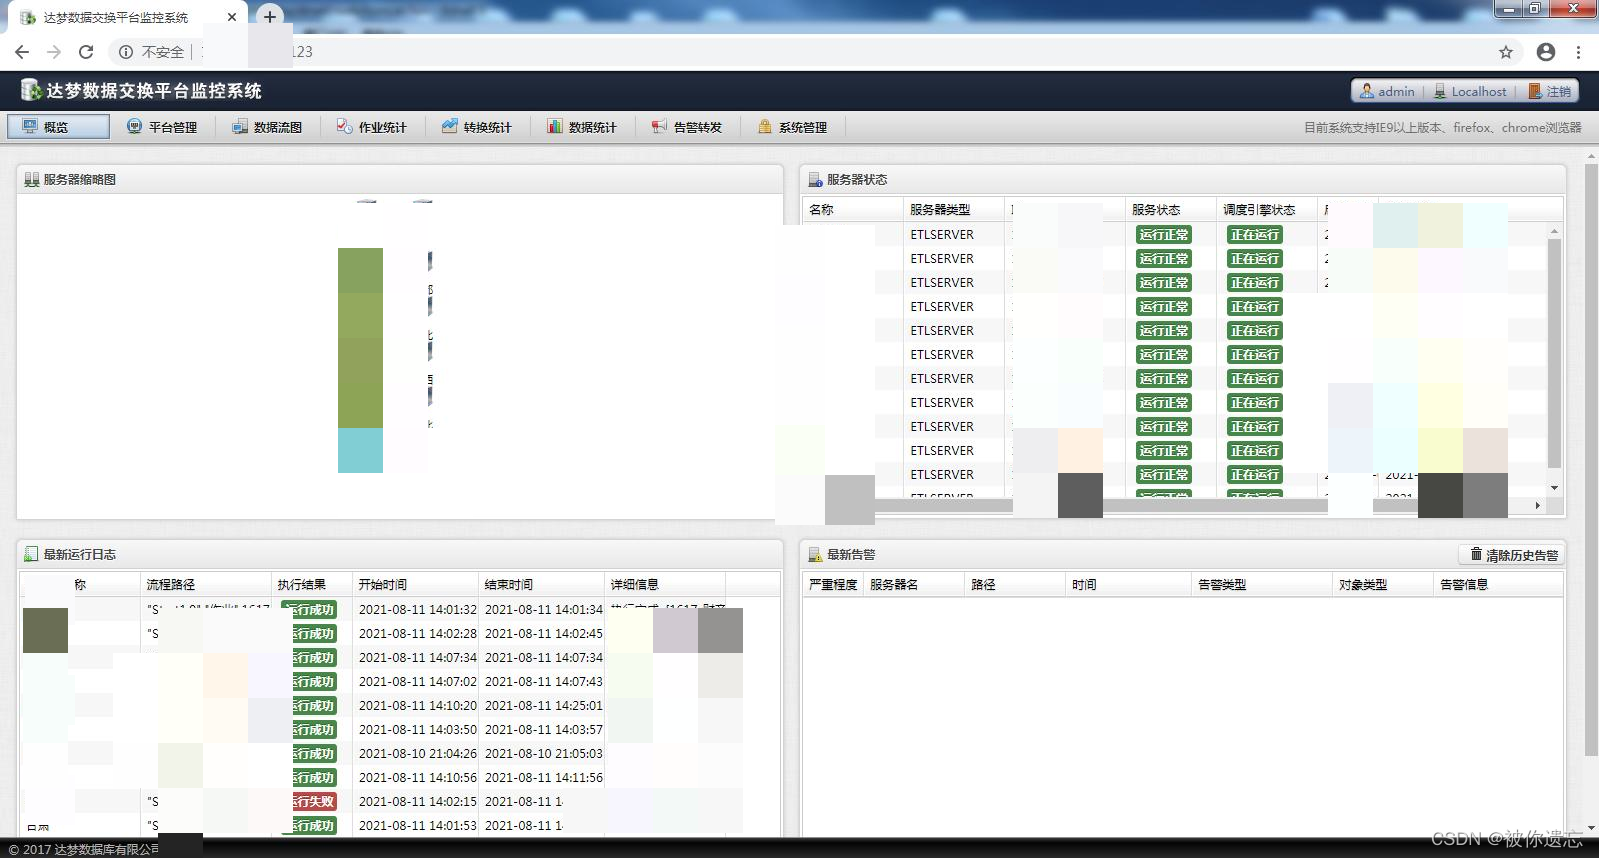Sort log by 结束时间 column
Screen dimensions: 1599x858
(542, 585)
